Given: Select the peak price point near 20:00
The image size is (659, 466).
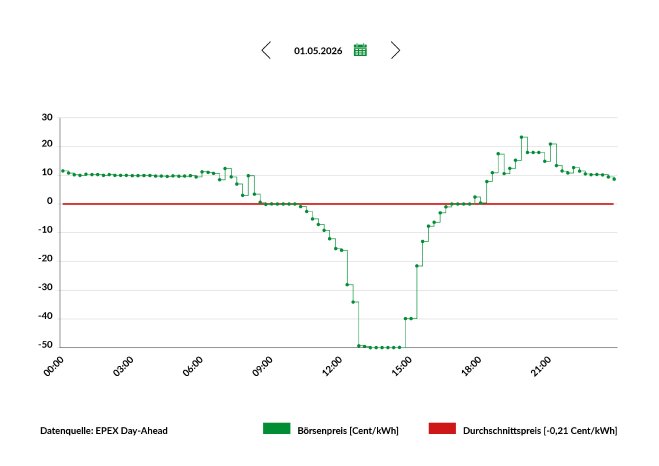Looking at the screenshot, I should 521,137.
